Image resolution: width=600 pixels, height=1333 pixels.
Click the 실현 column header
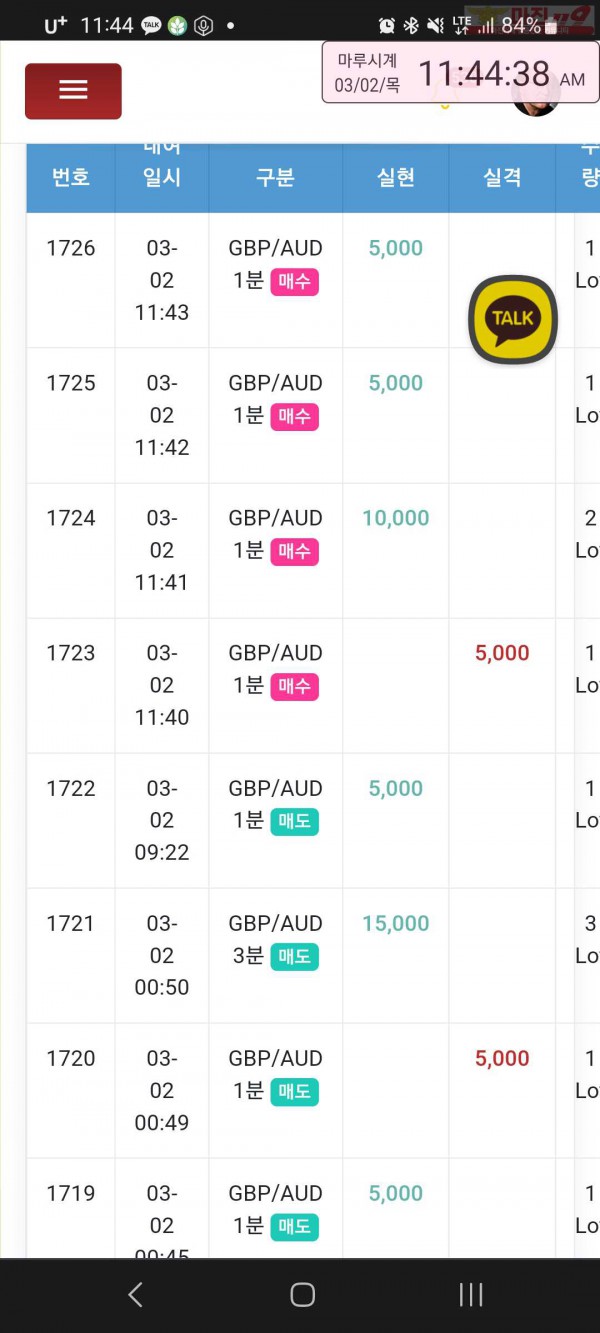[x=396, y=177]
